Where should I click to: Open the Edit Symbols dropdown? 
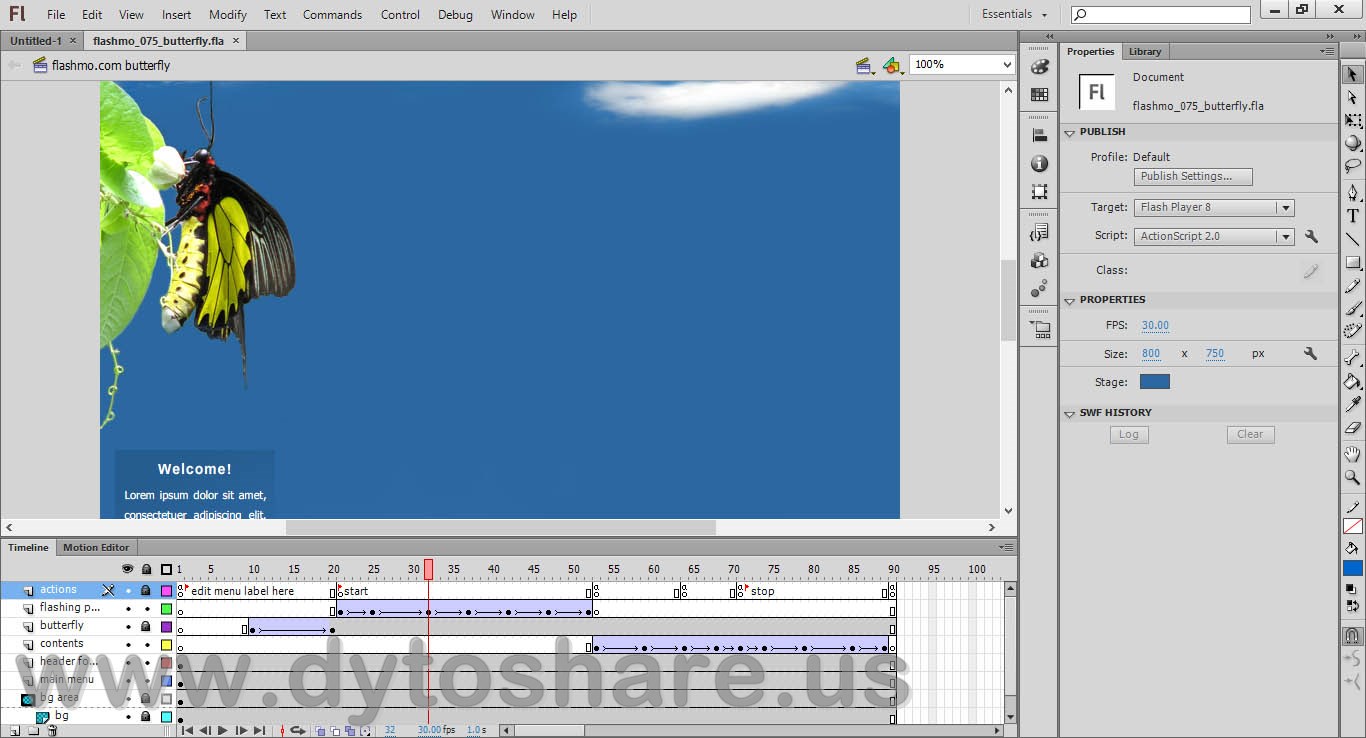click(893, 65)
